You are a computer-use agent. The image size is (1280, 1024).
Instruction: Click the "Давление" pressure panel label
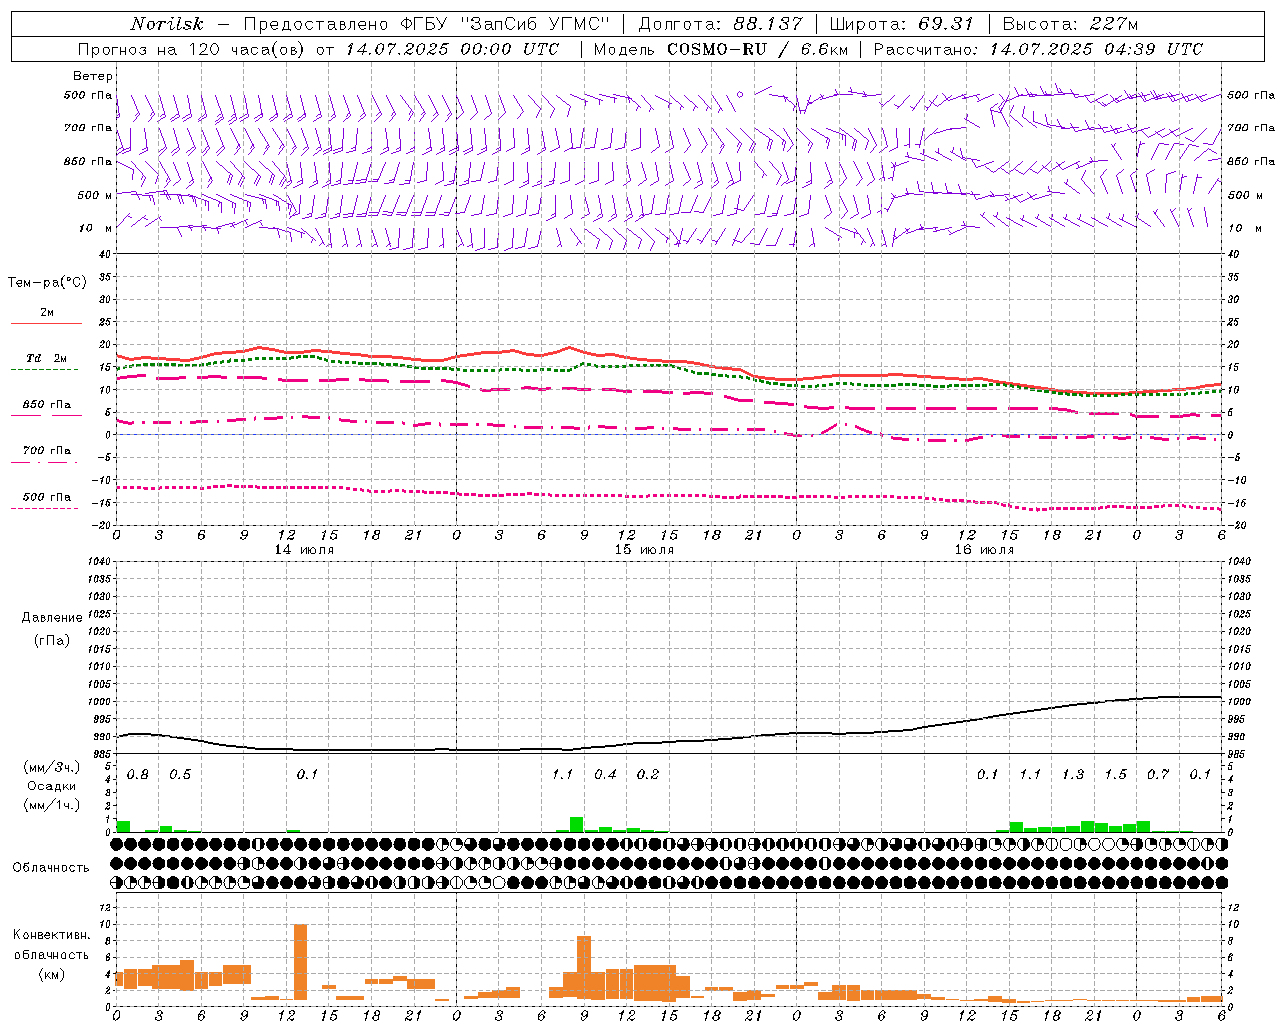[52, 617]
